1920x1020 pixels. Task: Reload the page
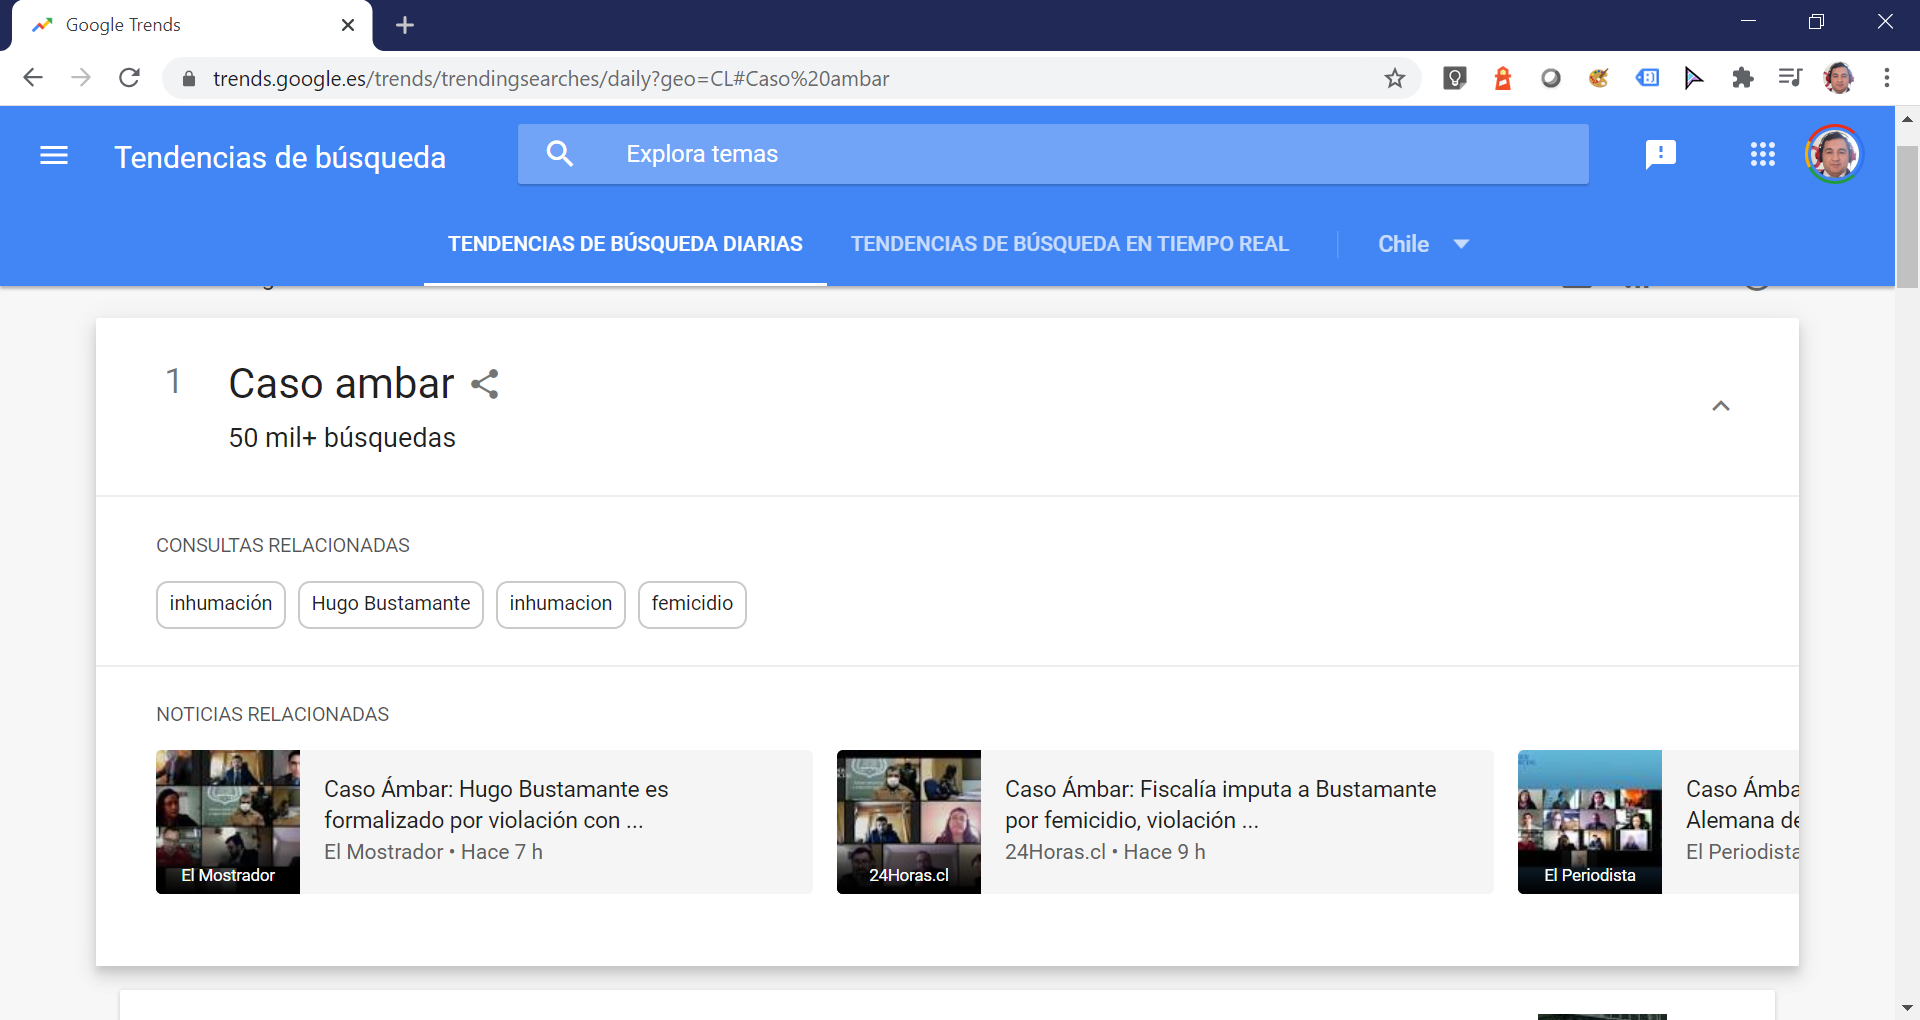click(129, 78)
